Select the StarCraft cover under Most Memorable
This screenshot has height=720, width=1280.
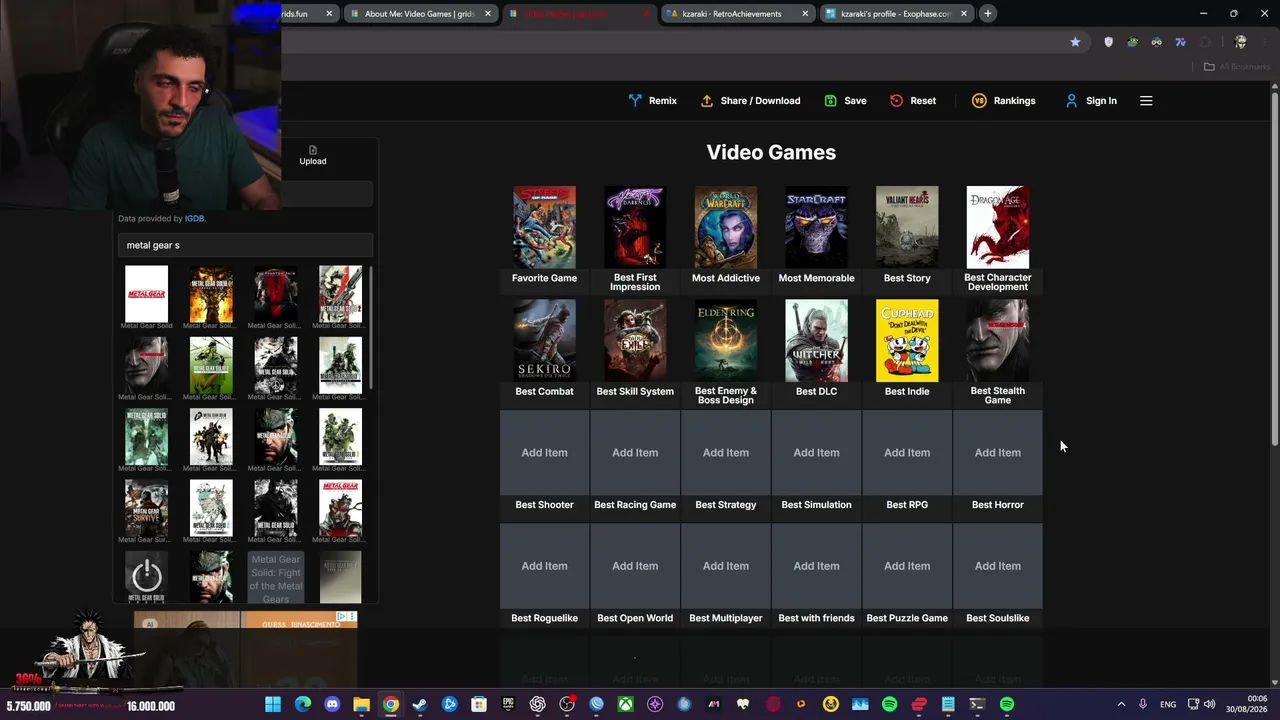(x=816, y=227)
